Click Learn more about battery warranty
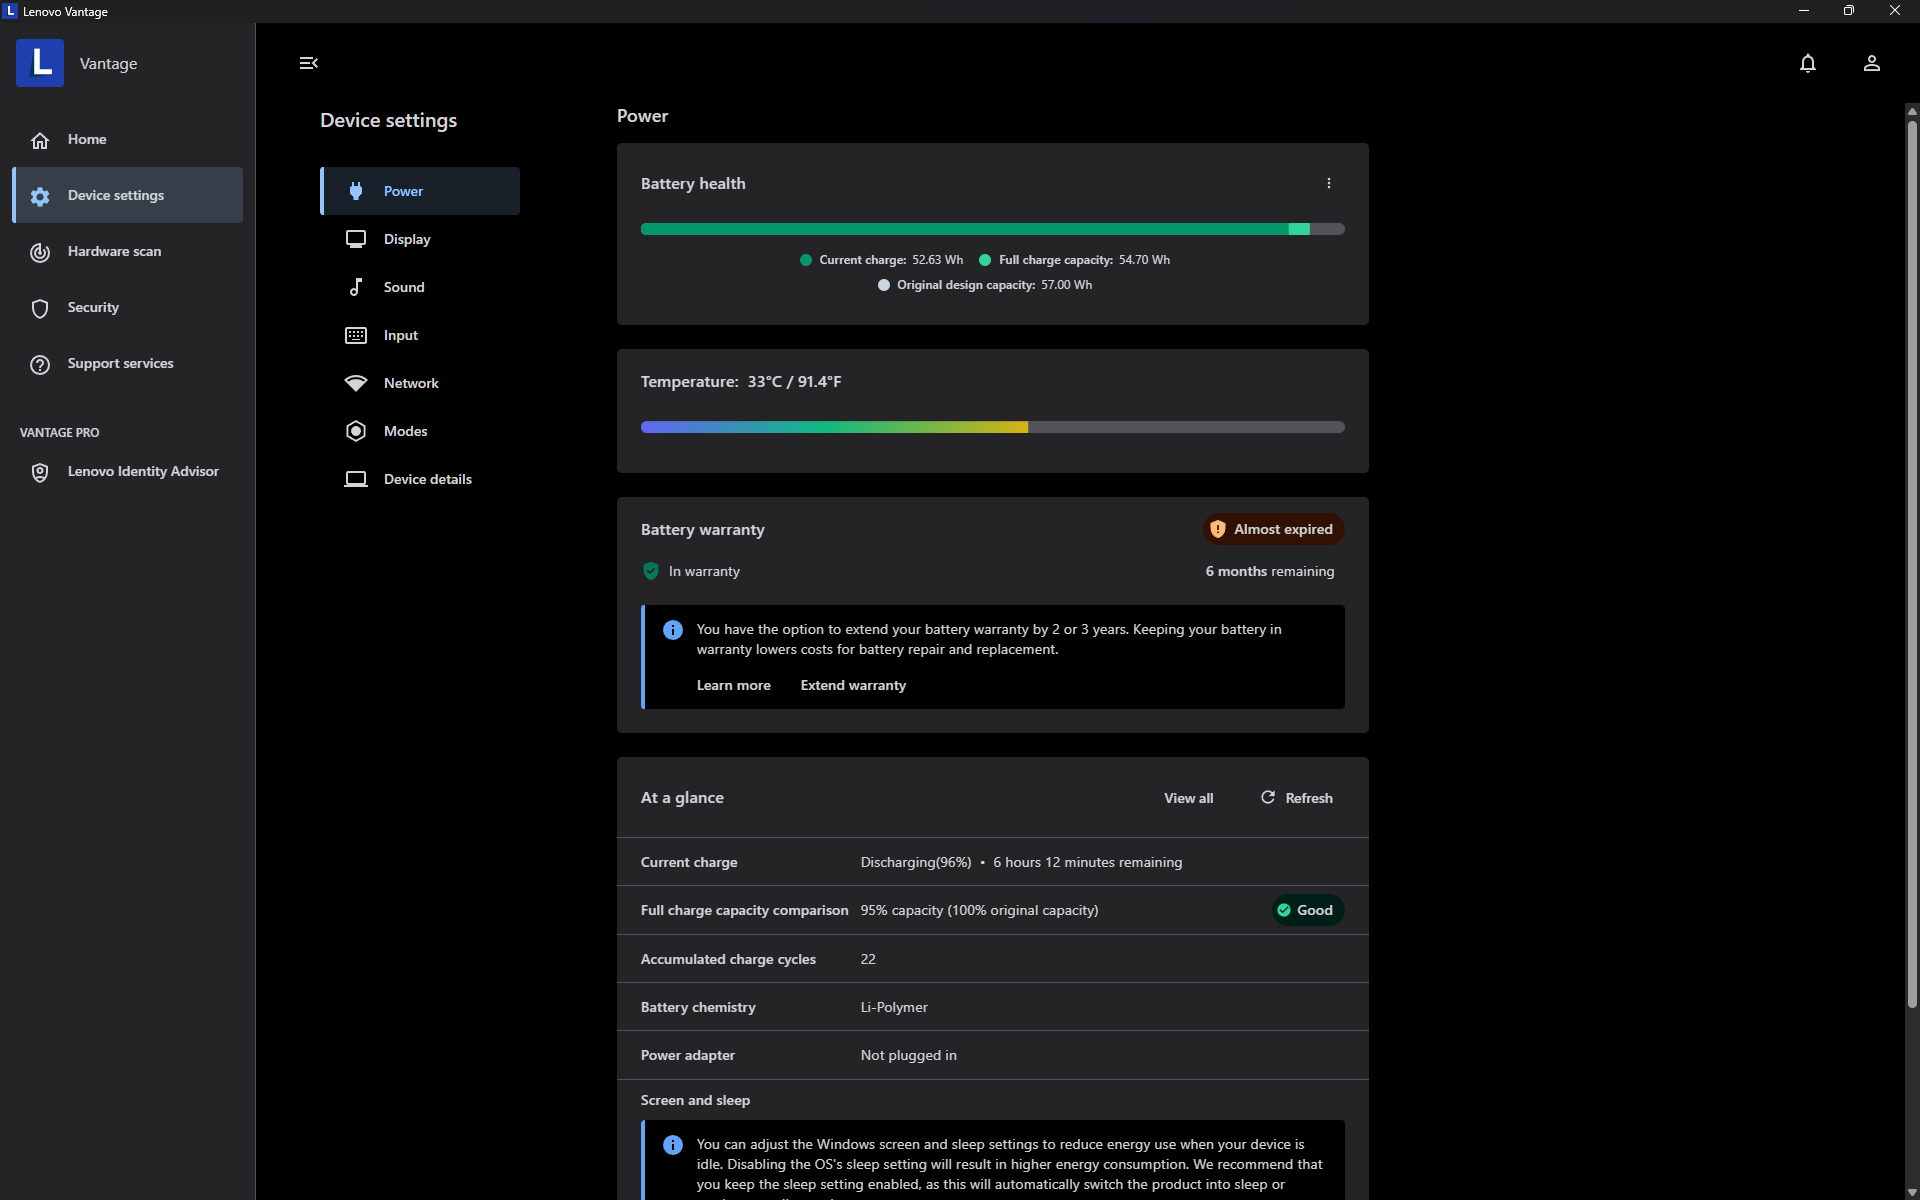This screenshot has height=1200, width=1920. (x=733, y=685)
